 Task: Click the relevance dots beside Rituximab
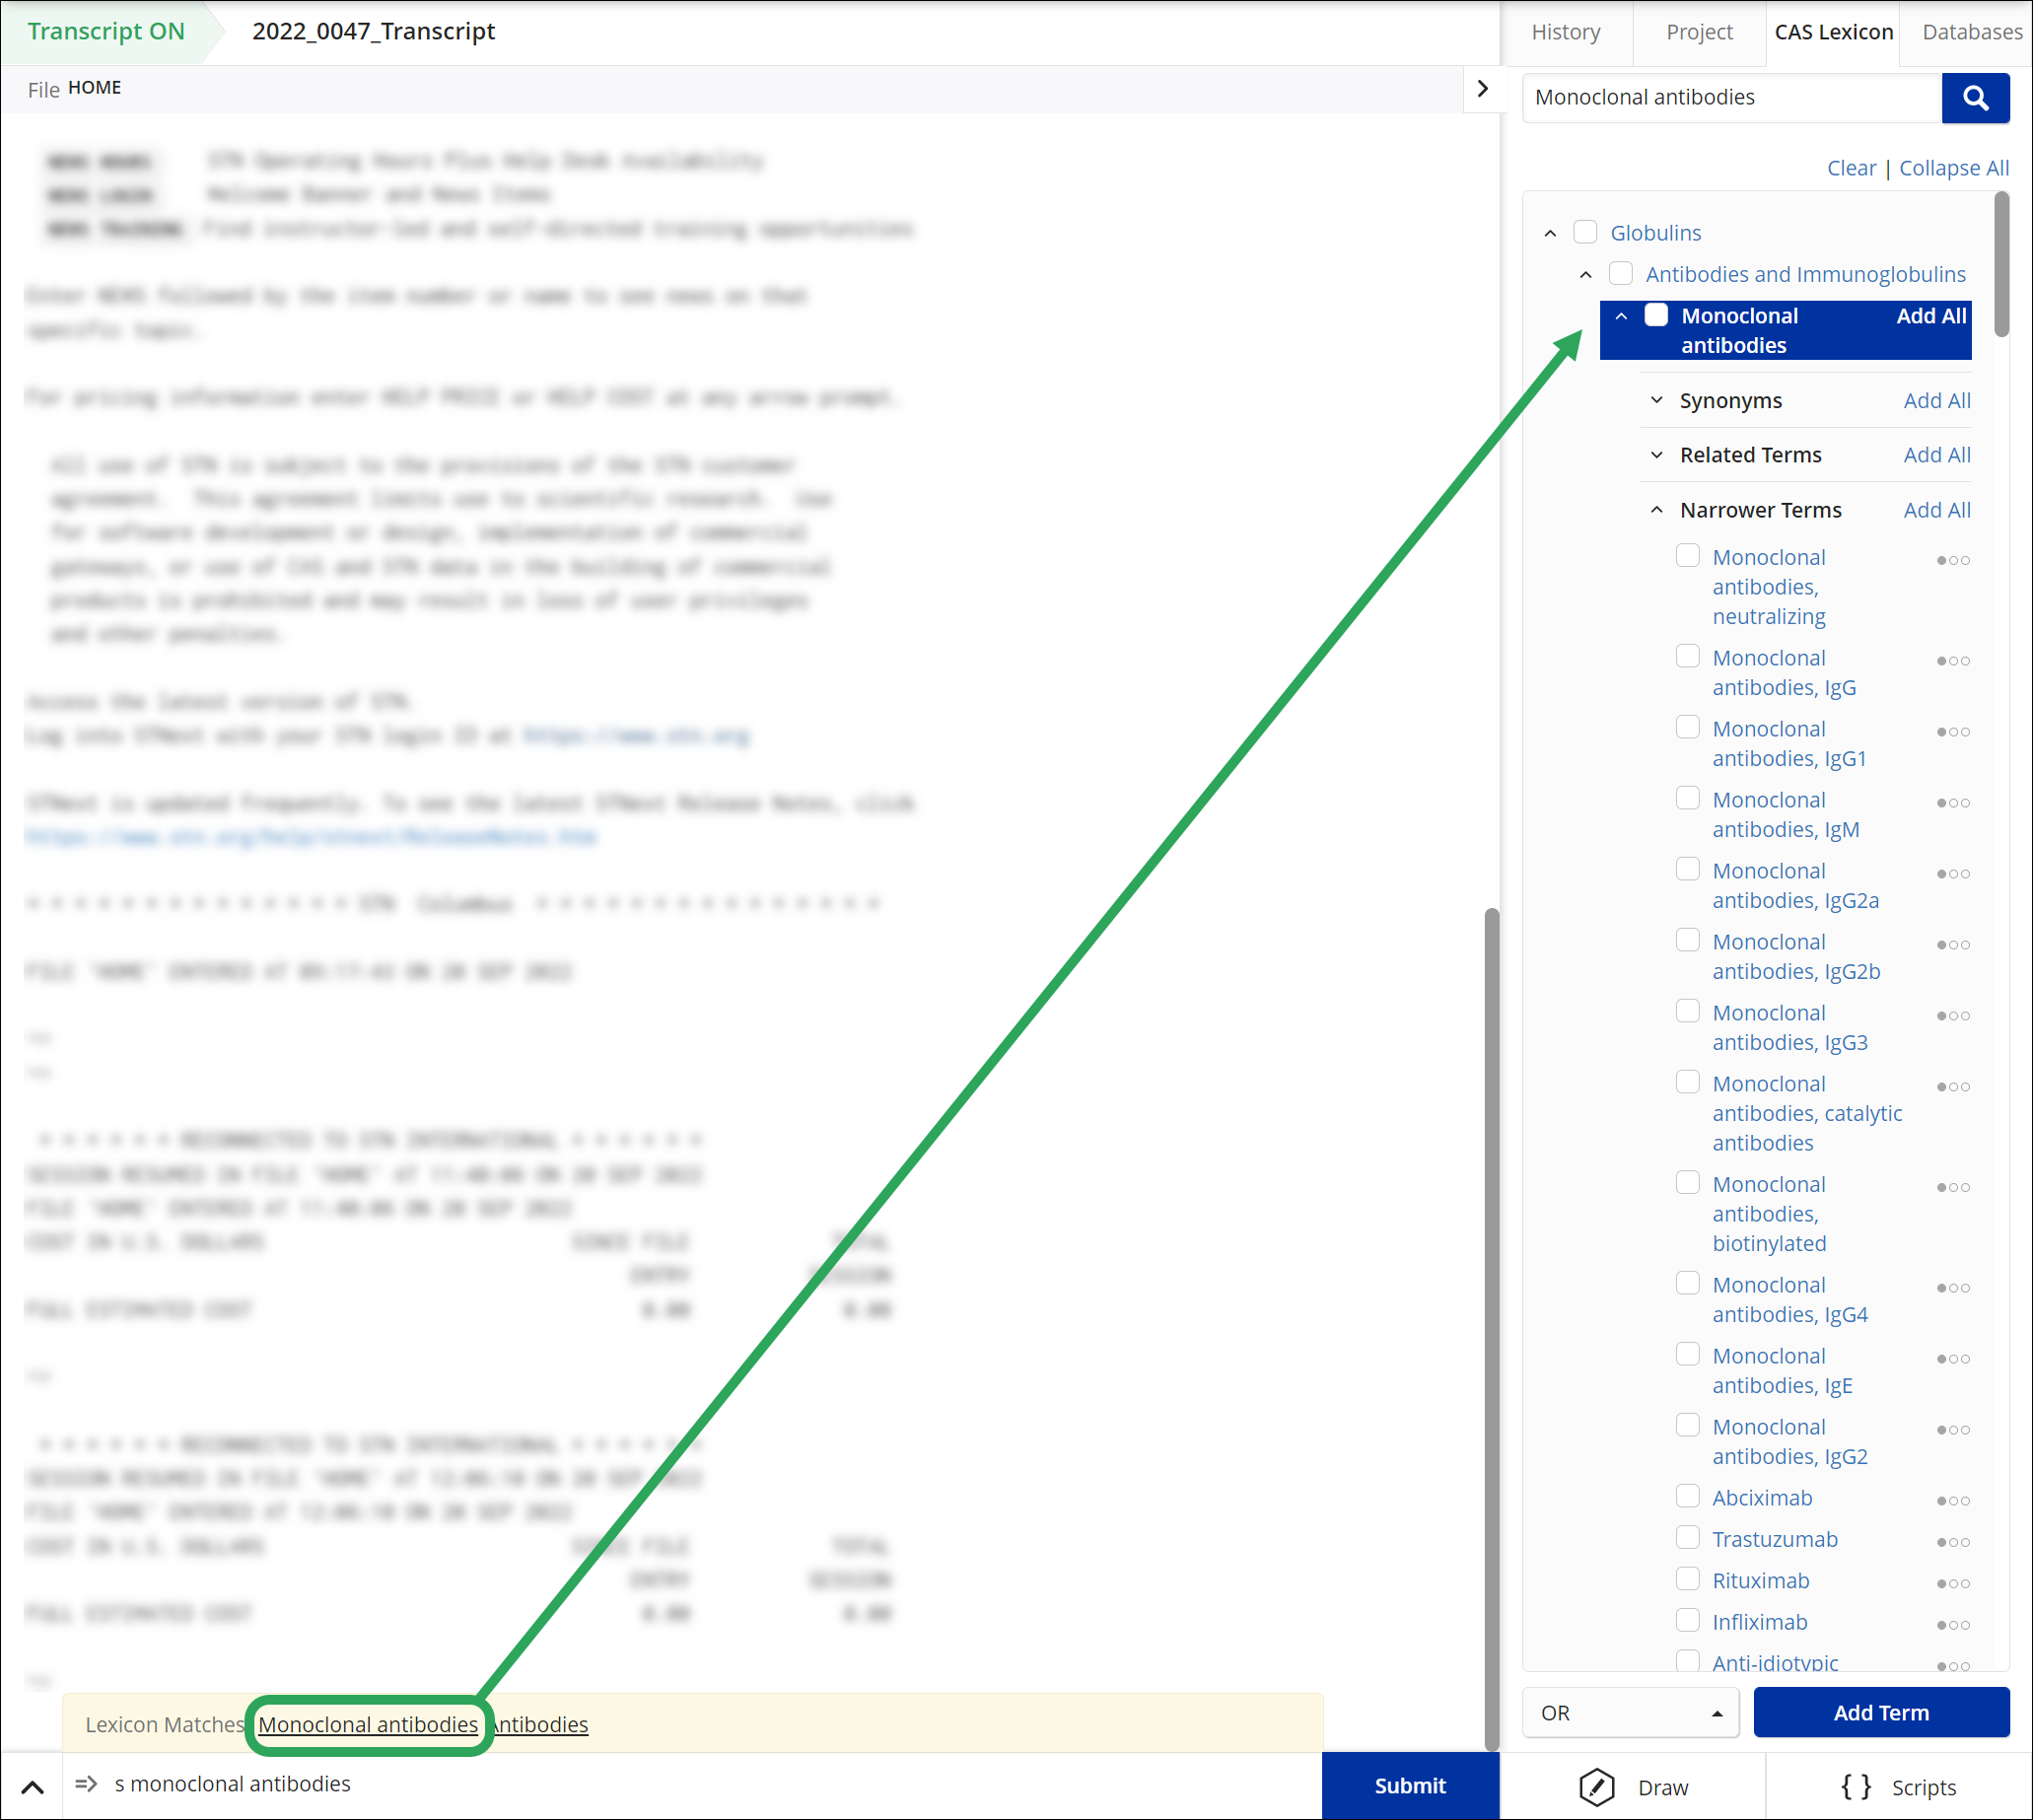click(x=1953, y=1584)
